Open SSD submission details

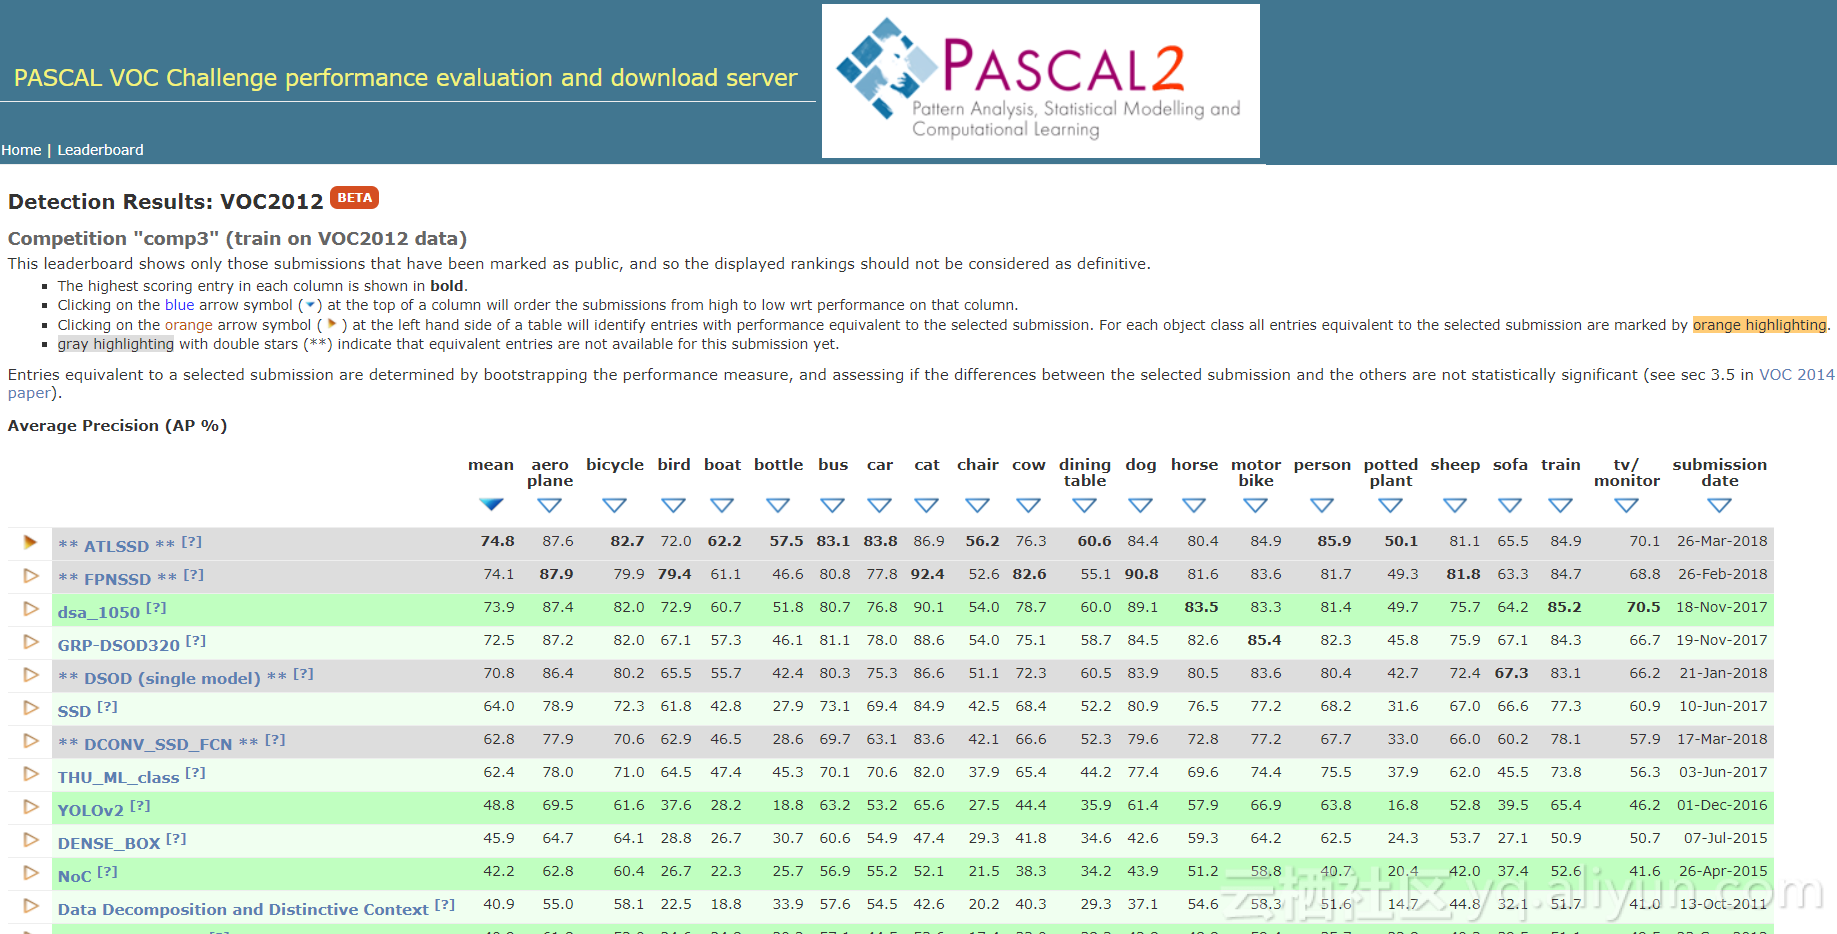tap(74, 711)
